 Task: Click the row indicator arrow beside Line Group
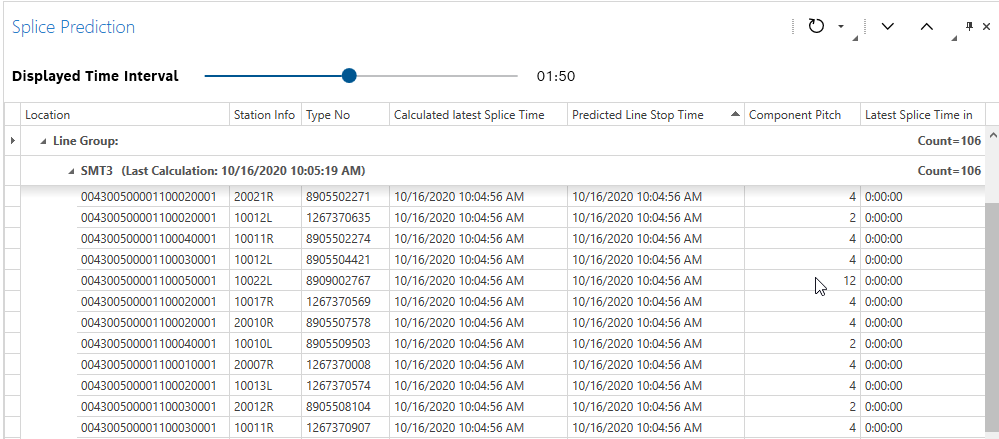pyautogui.click(x=13, y=140)
